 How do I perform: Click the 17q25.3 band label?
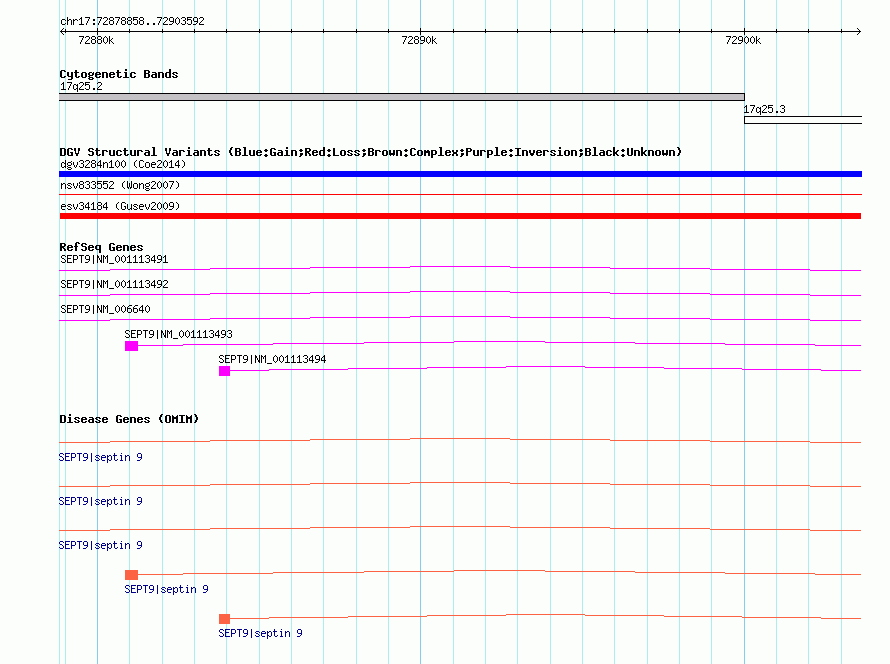tap(765, 109)
